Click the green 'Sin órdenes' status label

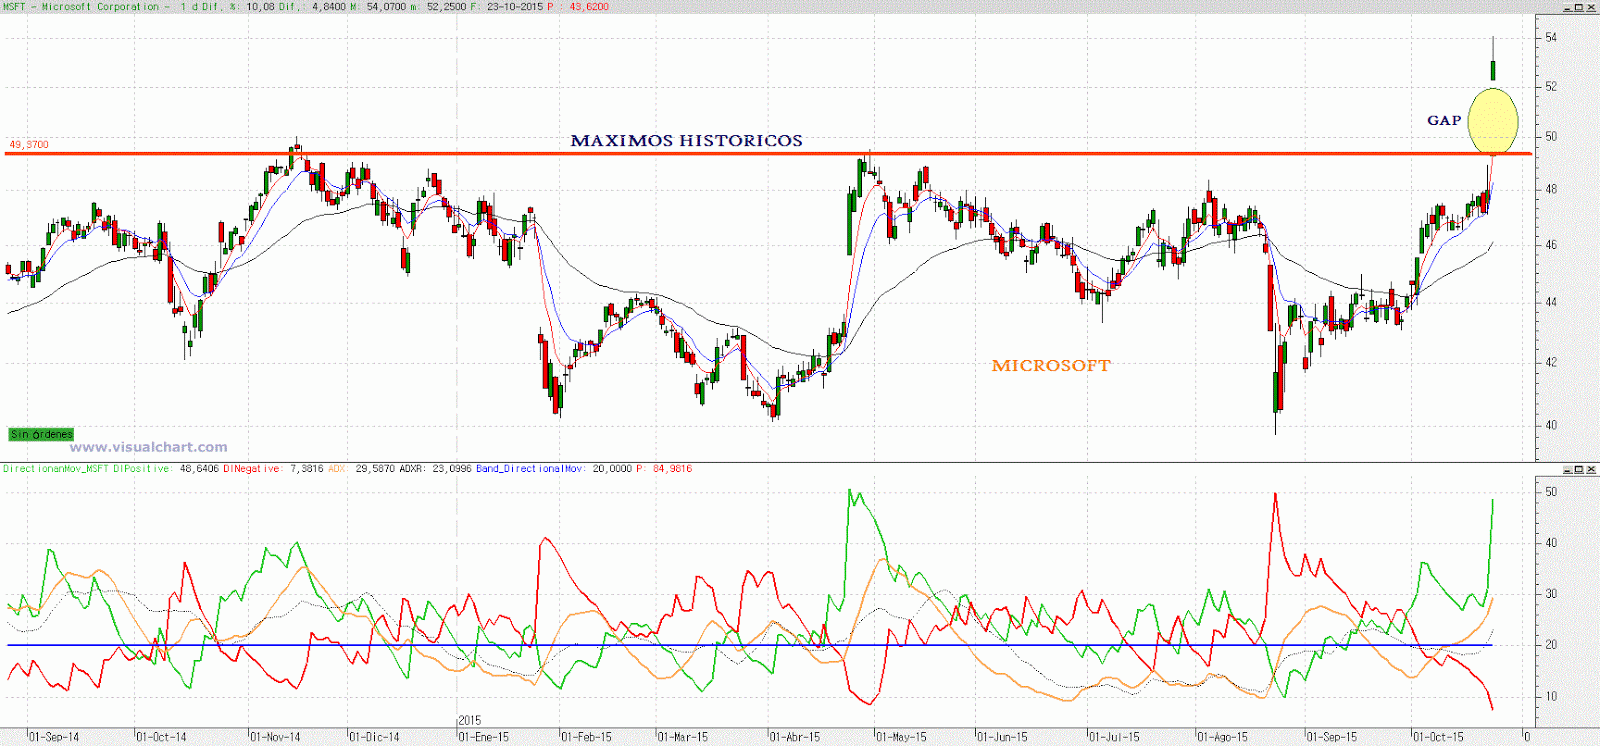pos(41,434)
